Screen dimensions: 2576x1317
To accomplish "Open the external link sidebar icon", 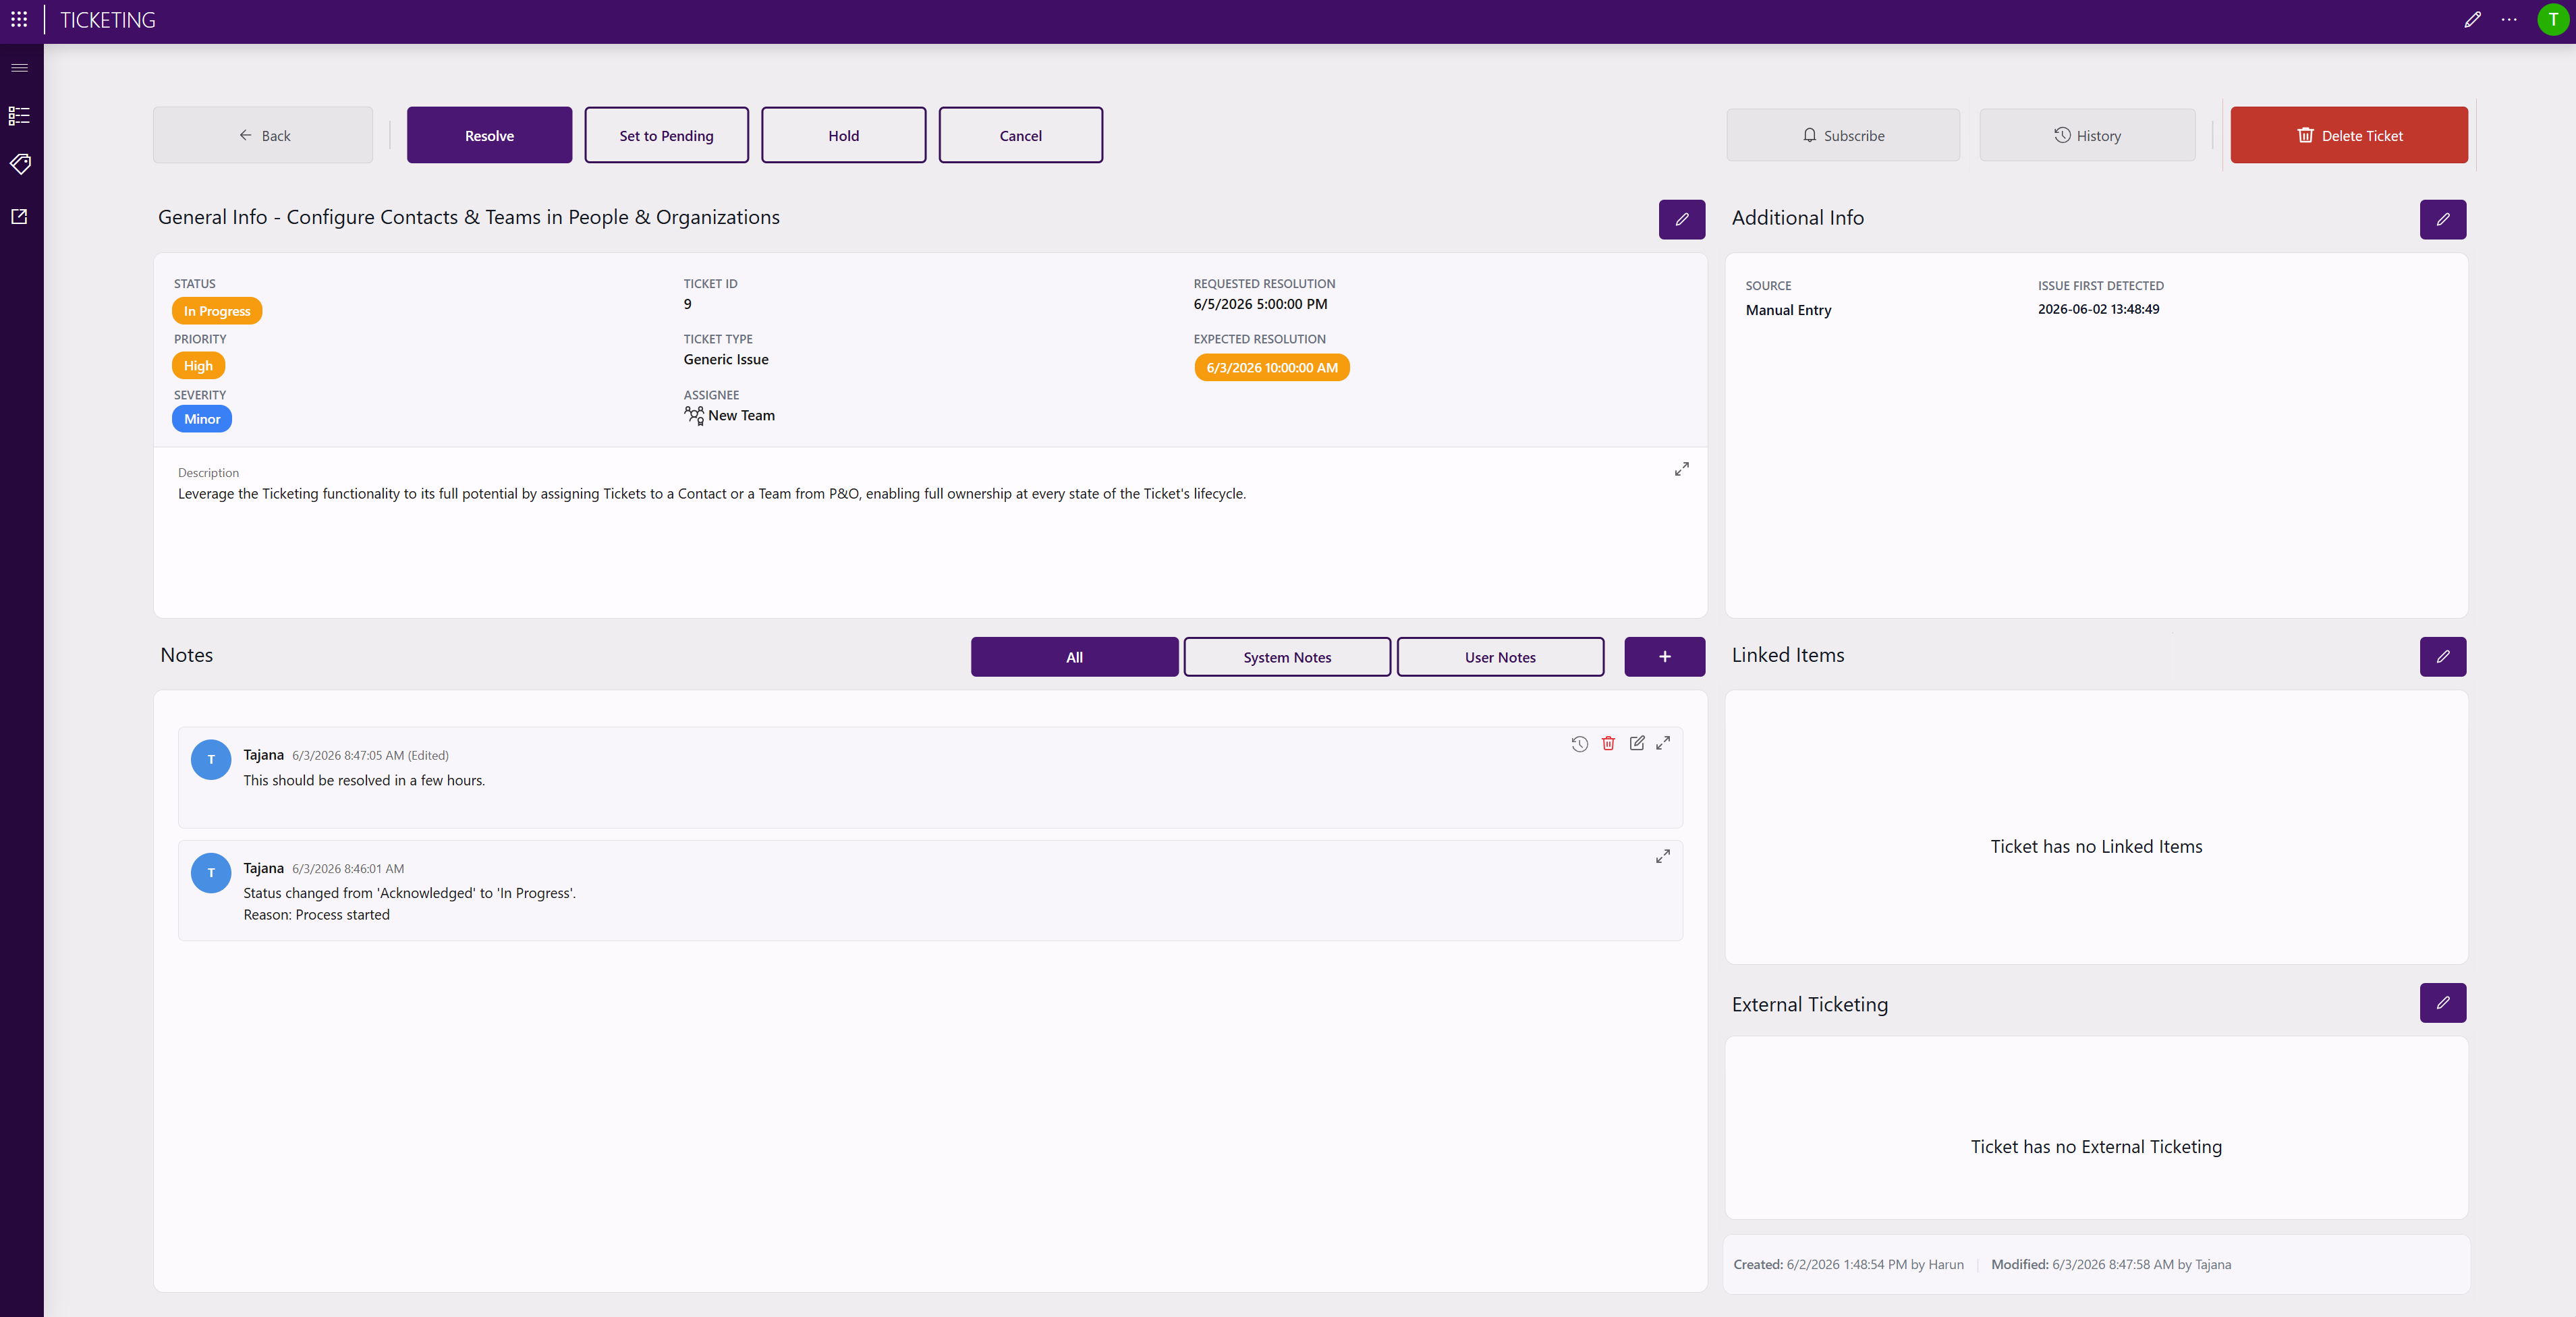I will pyautogui.click(x=20, y=216).
